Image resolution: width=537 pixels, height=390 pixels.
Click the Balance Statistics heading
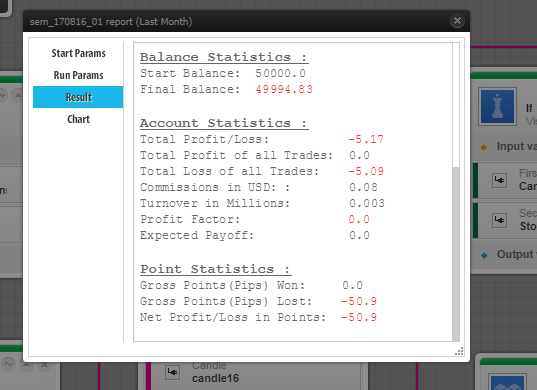click(x=224, y=57)
